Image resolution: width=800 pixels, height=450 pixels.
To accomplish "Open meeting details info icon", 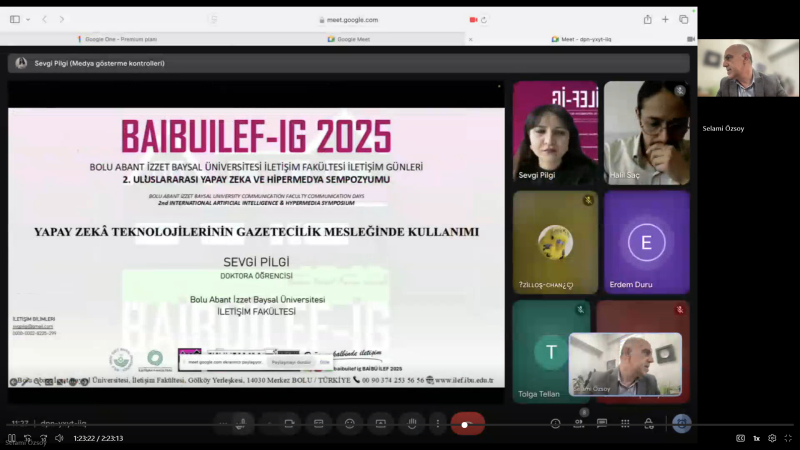I will coord(556,423).
